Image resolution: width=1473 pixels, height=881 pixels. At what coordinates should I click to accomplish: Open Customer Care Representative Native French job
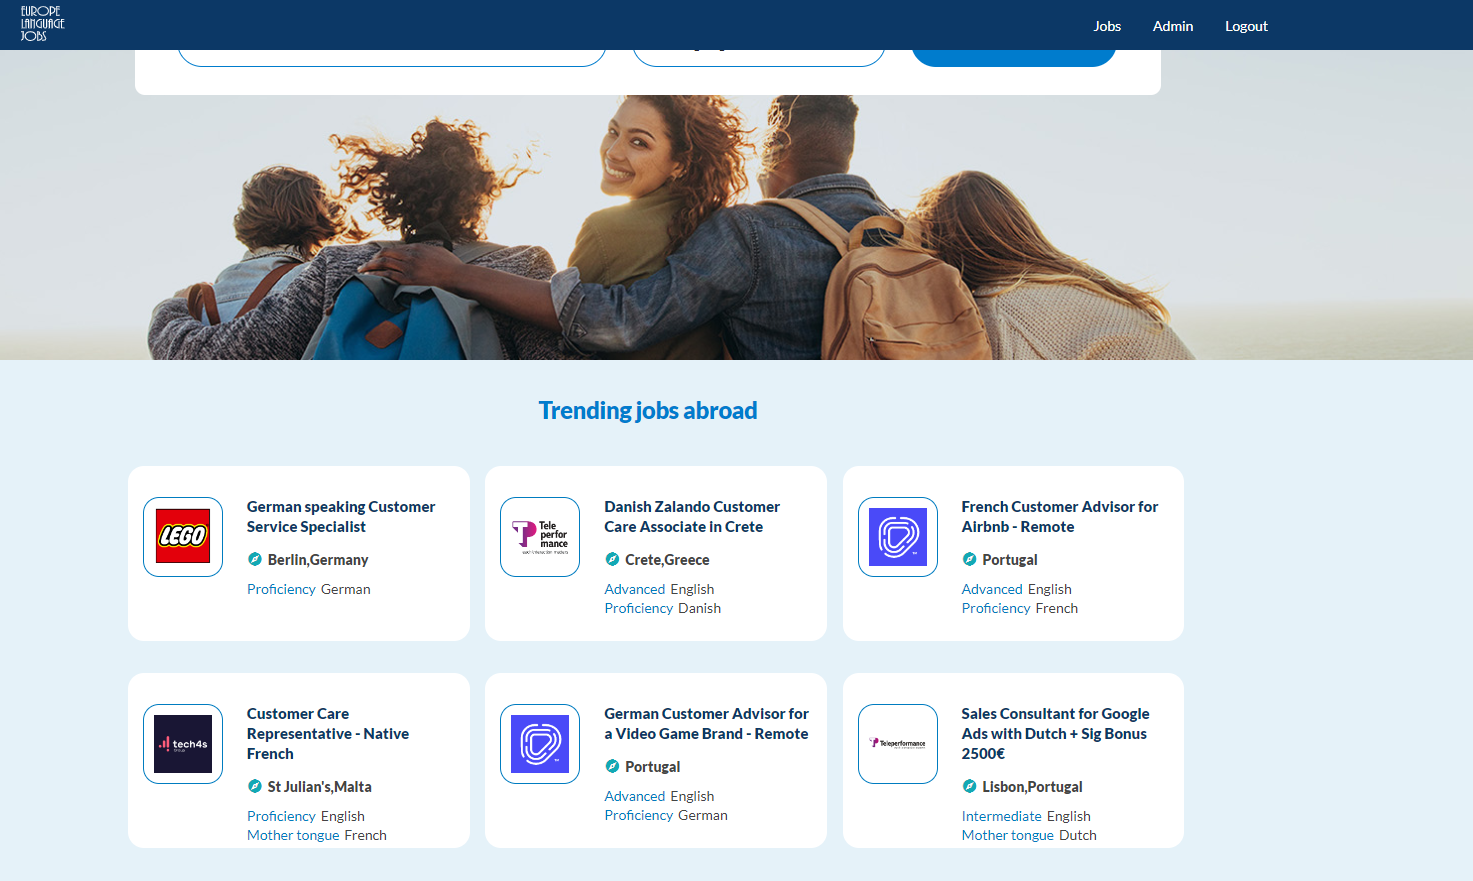point(327,733)
